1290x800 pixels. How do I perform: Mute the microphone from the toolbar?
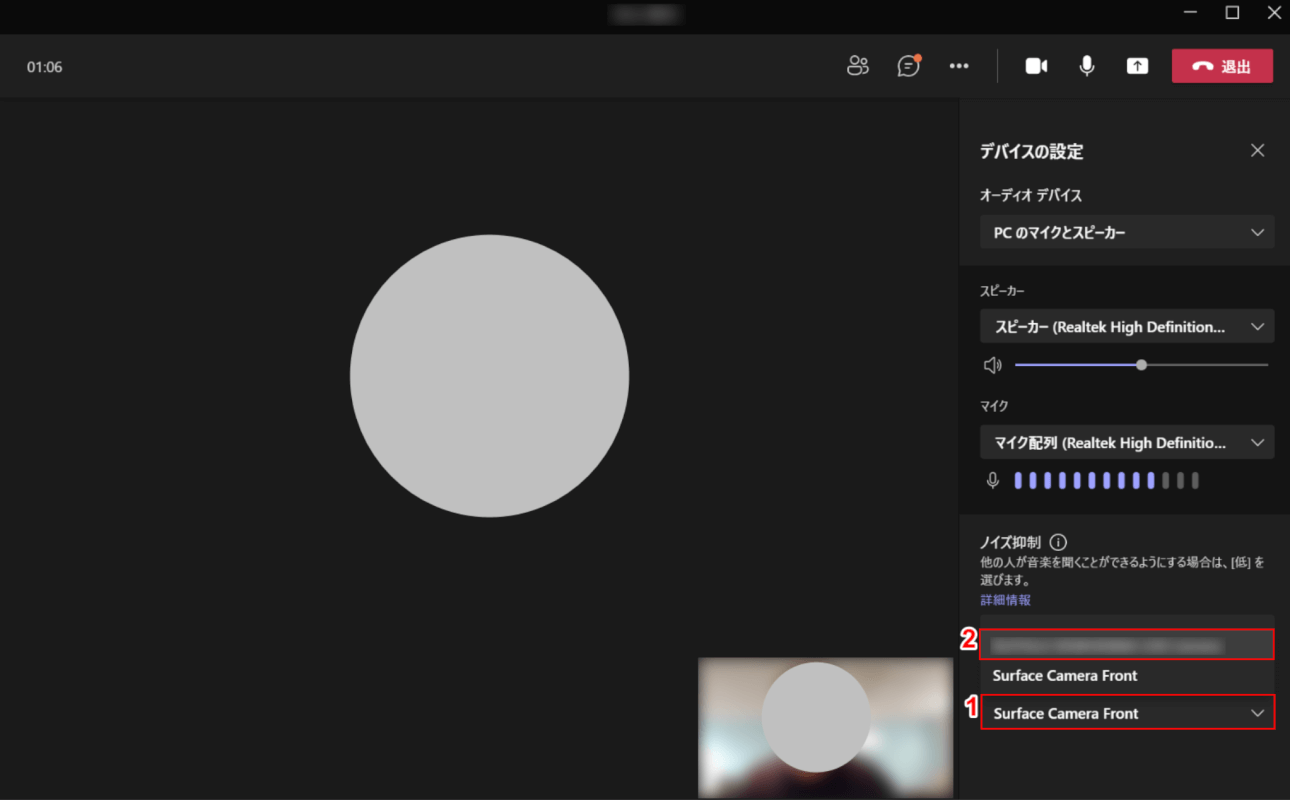click(x=1086, y=66)
